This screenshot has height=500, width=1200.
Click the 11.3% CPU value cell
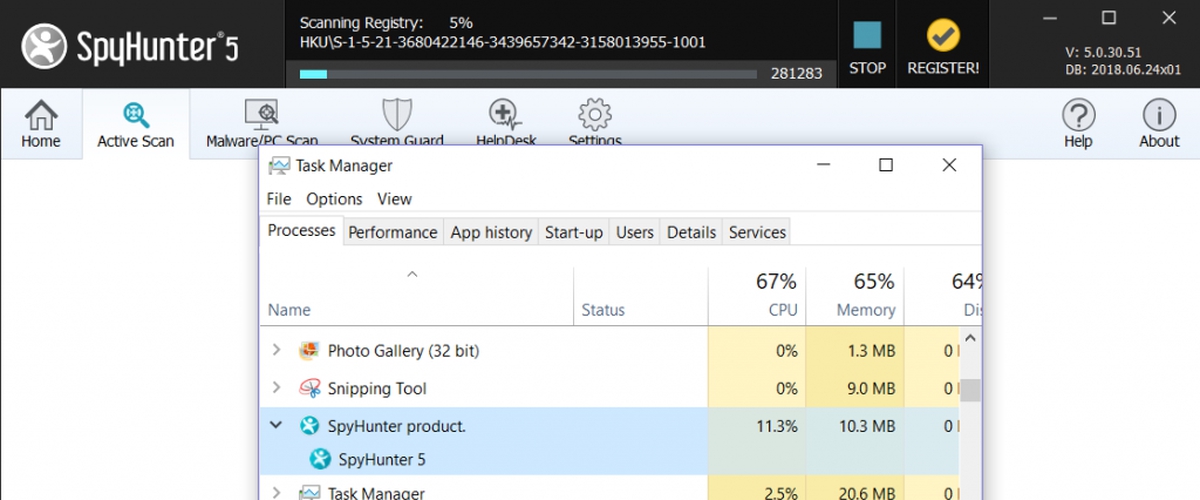point(757,426)
